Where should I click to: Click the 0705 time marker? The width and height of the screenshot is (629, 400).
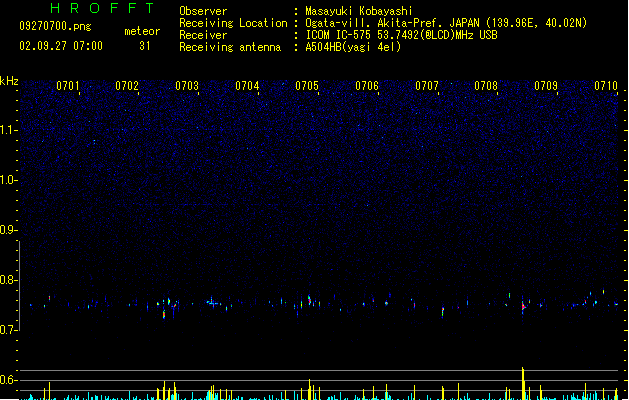pos(307,86)
